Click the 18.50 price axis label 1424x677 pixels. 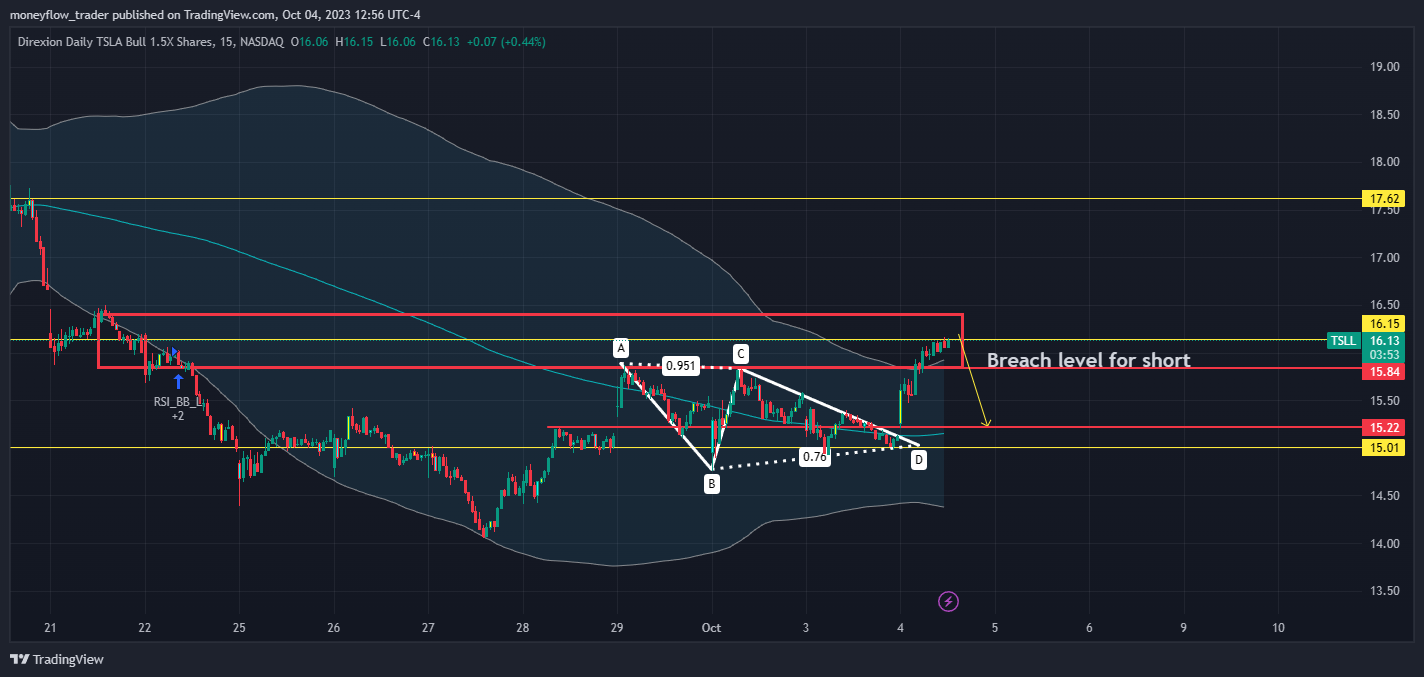coord(1384,115)
